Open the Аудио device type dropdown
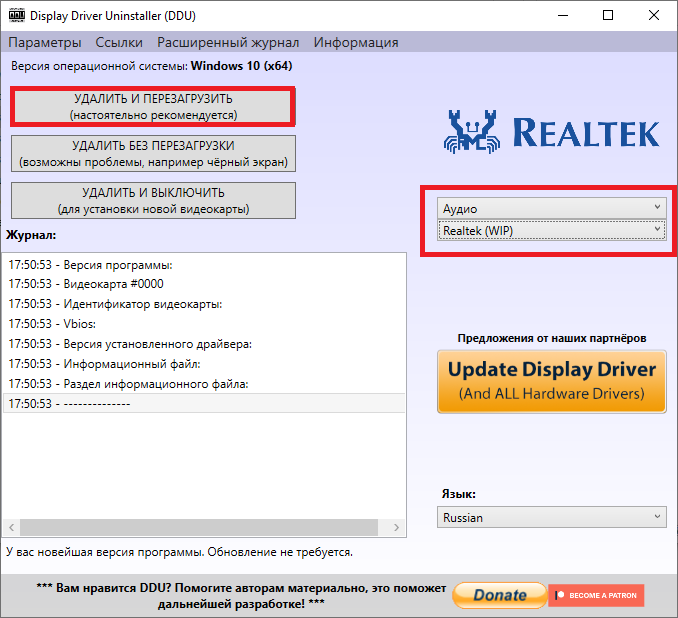 pyautogui.click(x=551, y=208)
